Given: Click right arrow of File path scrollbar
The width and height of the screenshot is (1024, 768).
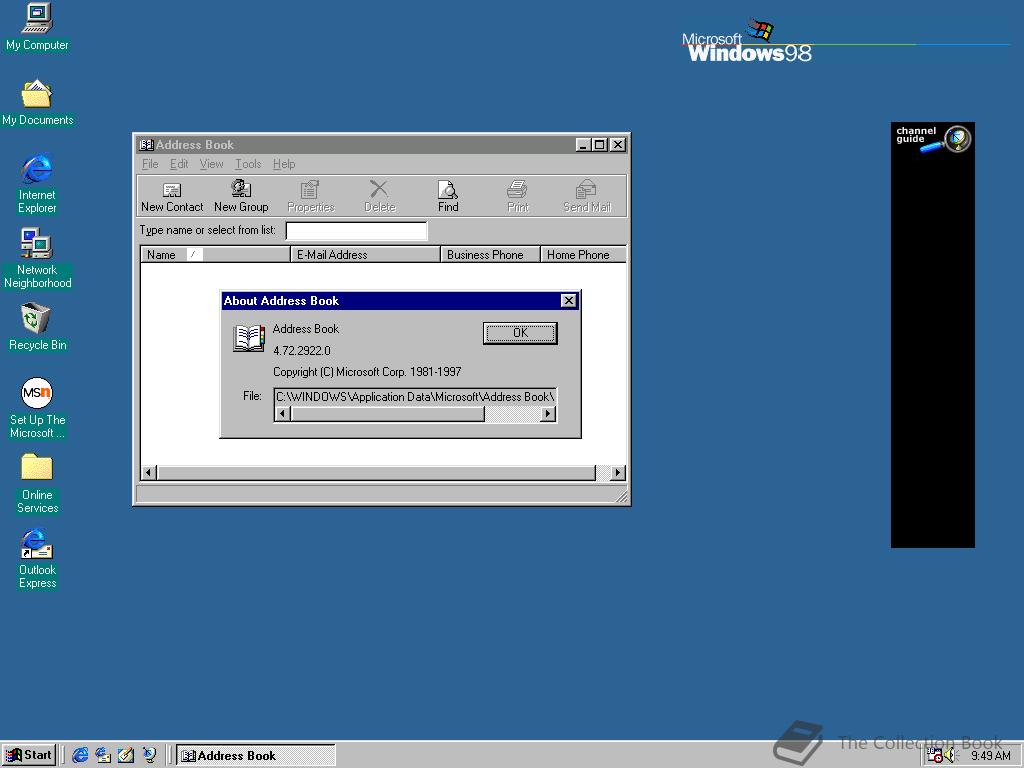Looking at the screenshot, I should point(548,413).
